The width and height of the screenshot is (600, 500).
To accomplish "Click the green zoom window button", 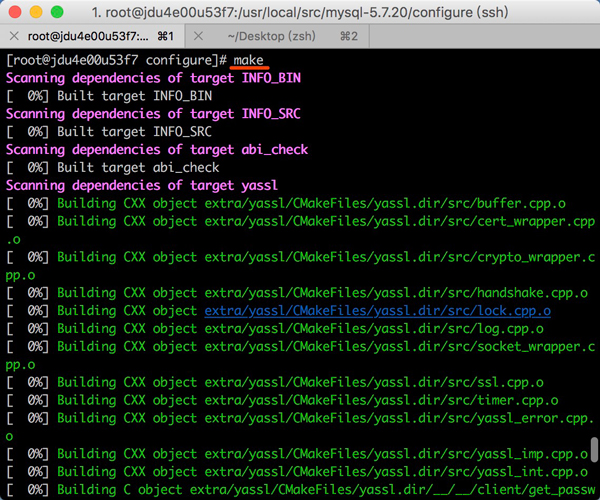I will tap(57, 12).
